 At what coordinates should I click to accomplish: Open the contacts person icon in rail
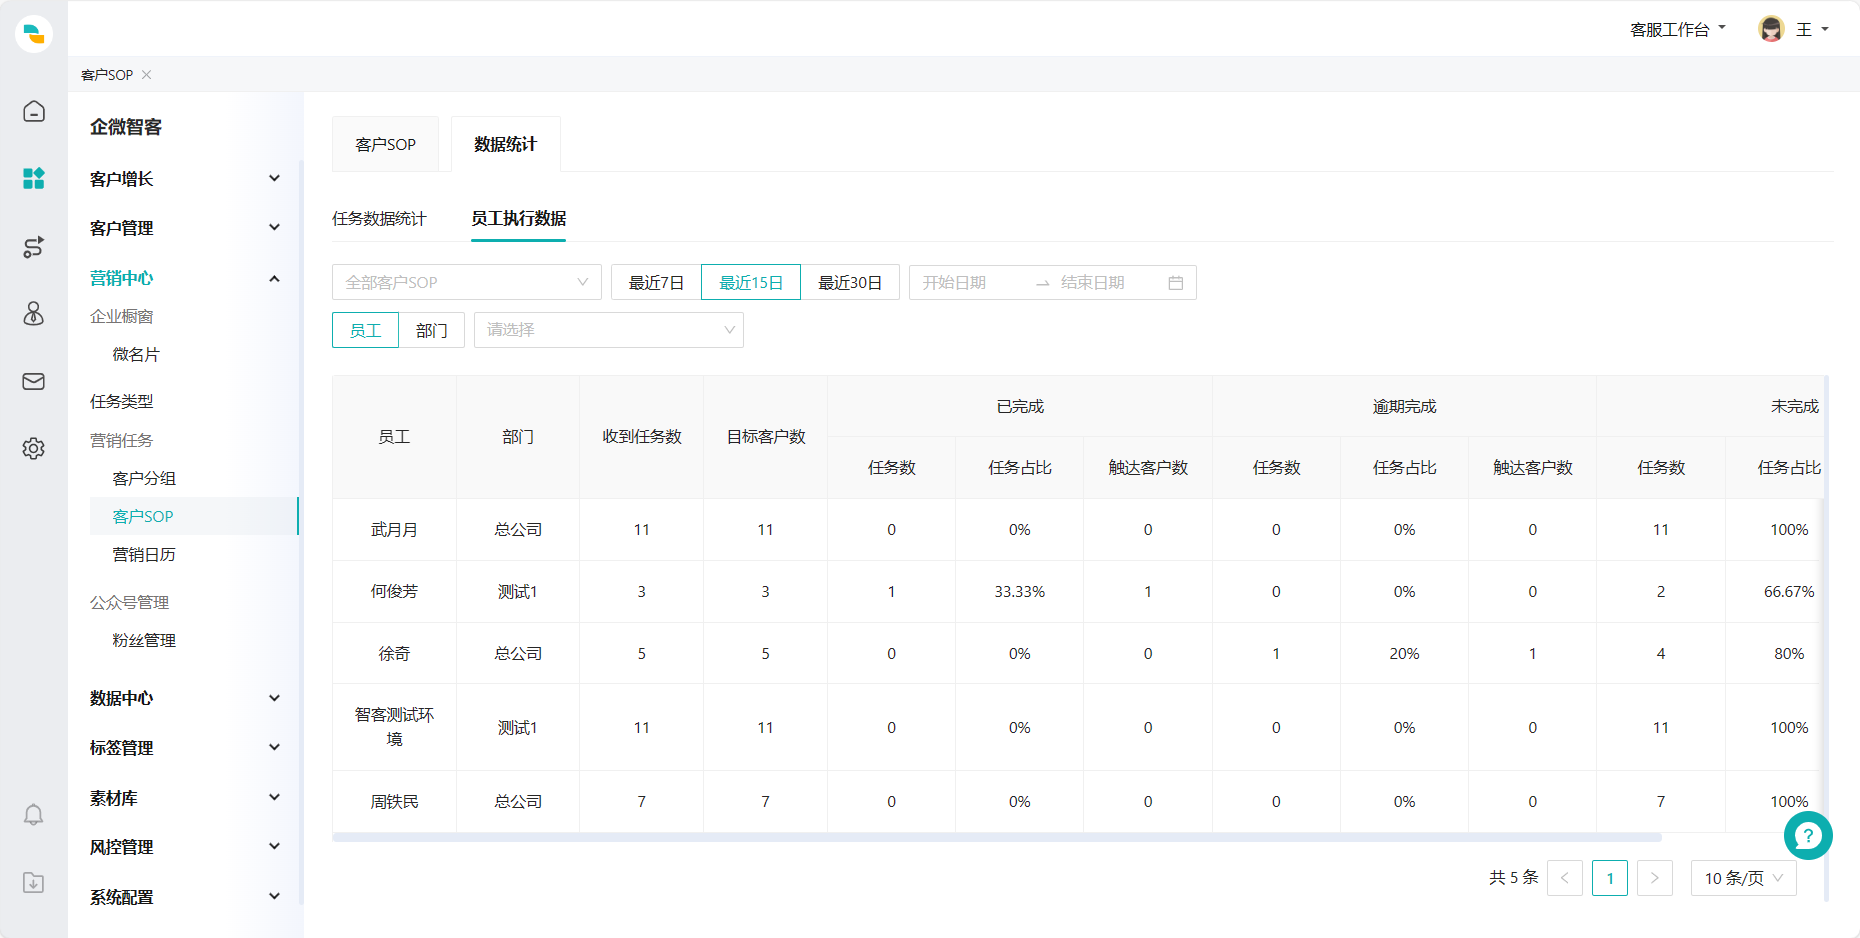[x=34, y=314]
